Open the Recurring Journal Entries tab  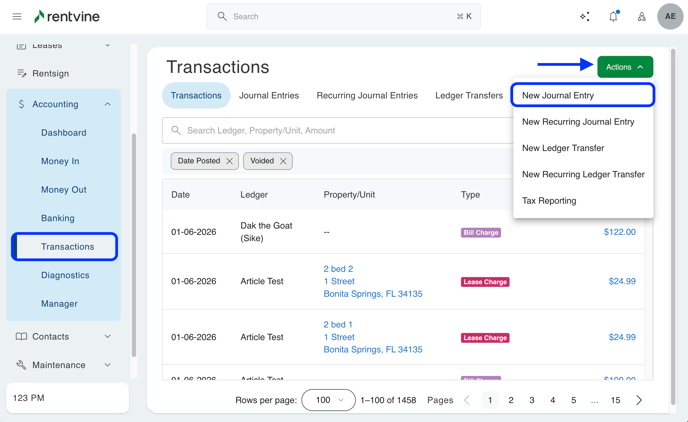point(367,96)
